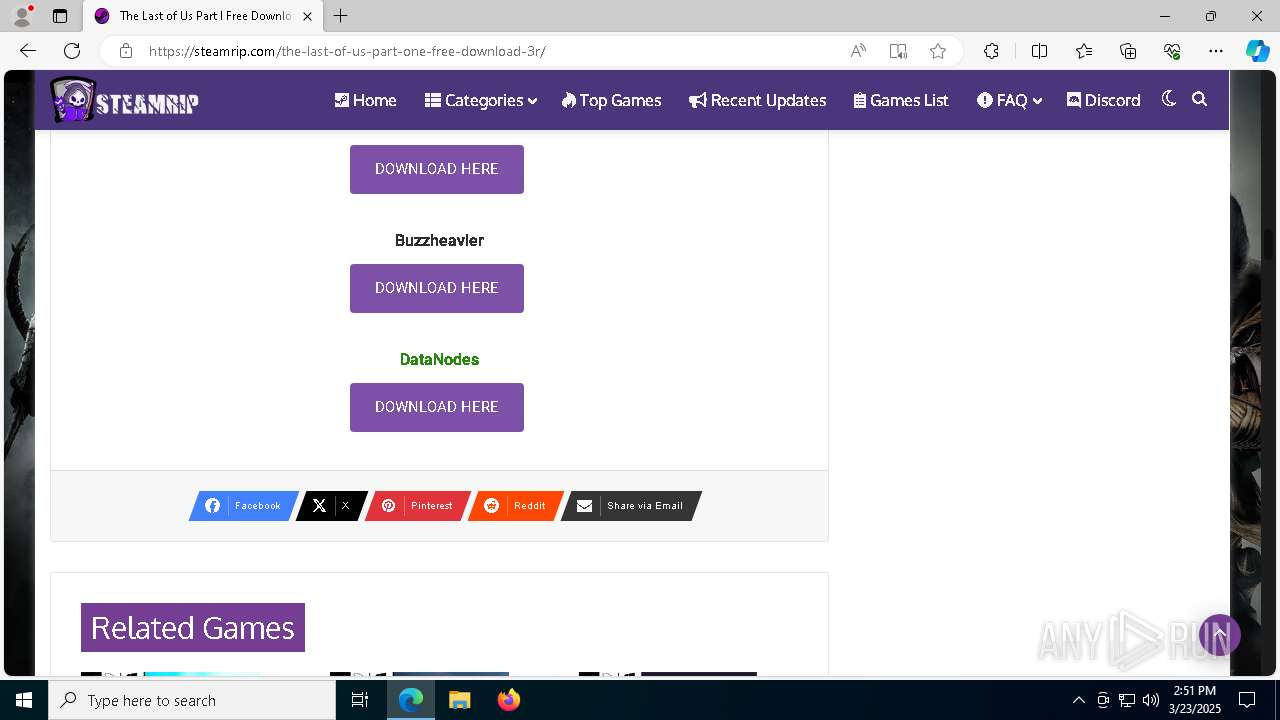Viewport: 1280px width, 720px height.
Task: Open the Favorites list
Action: pos(1084,51)
